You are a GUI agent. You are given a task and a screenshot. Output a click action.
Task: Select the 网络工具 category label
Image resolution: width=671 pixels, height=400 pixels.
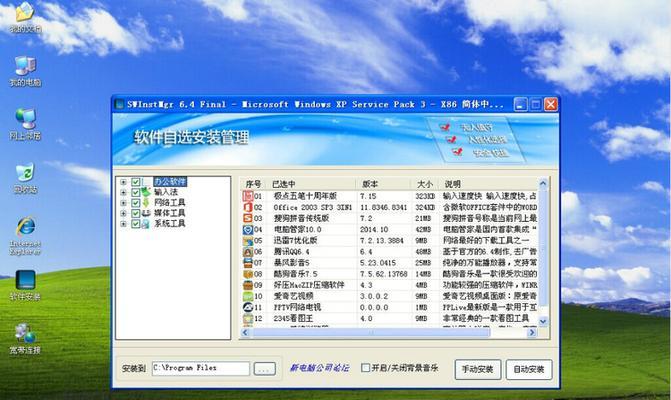(x=169, y=202)
